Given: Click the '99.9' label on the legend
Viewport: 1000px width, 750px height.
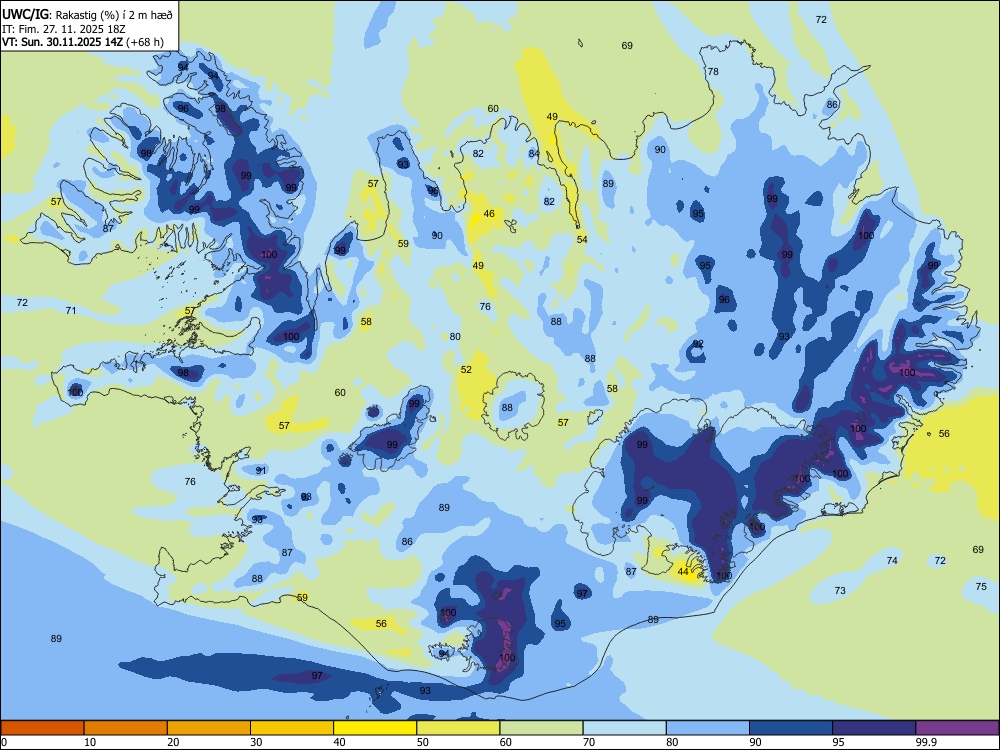Looking at the screenshot, I should pos(925,742).
